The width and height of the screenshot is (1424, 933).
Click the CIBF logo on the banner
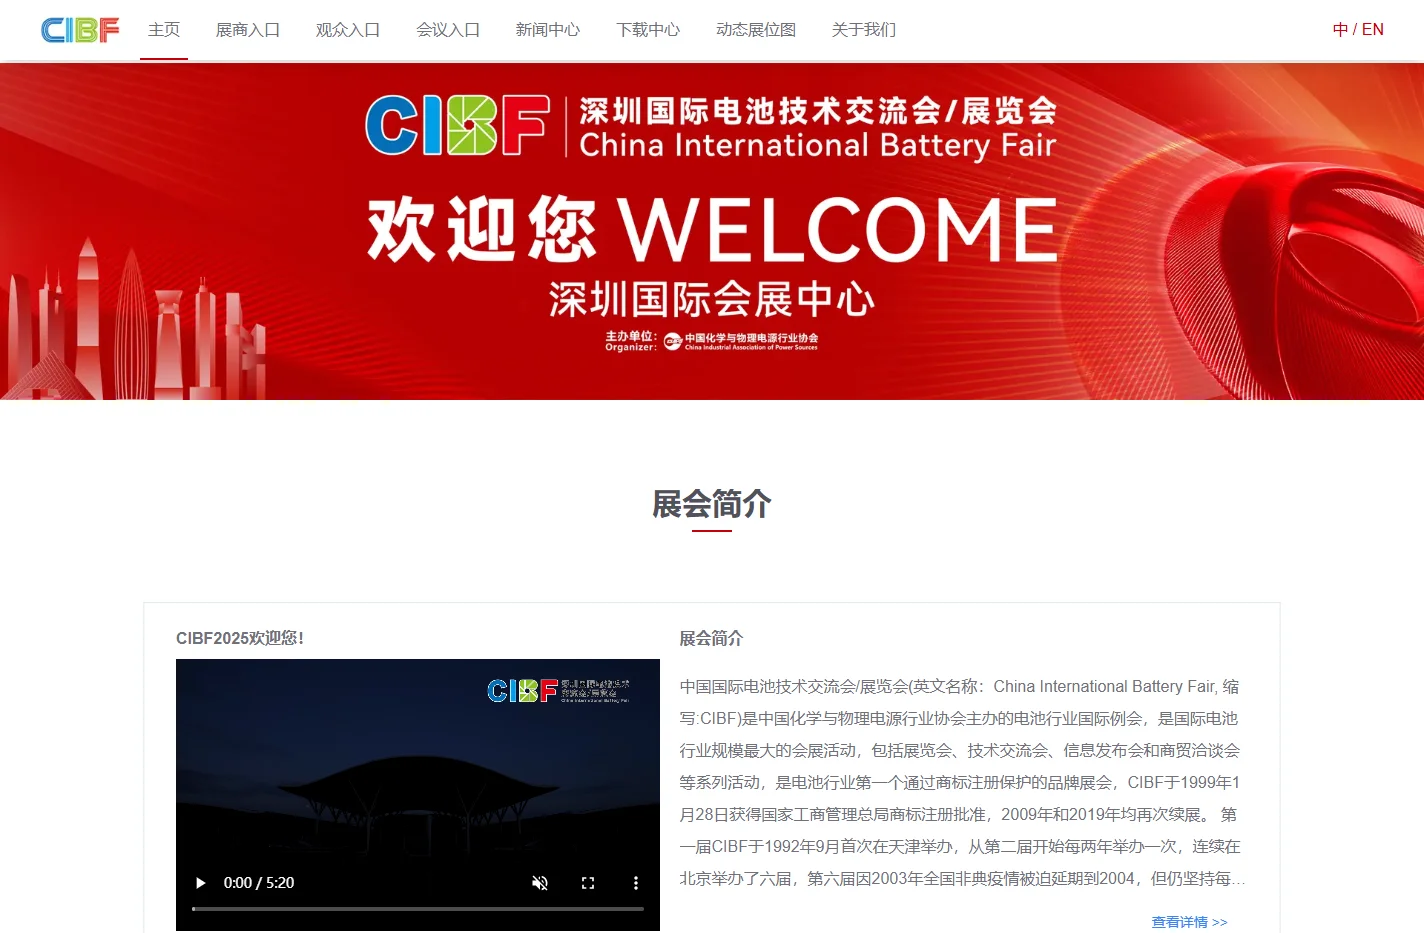(458, 126)
